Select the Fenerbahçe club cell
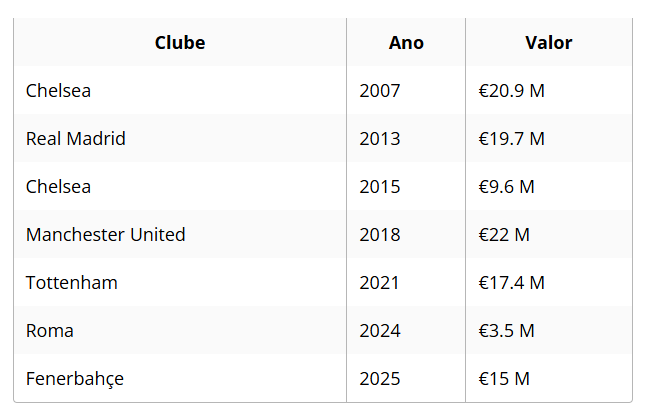This screenshot has width=658, height=417. coord(75,379)
